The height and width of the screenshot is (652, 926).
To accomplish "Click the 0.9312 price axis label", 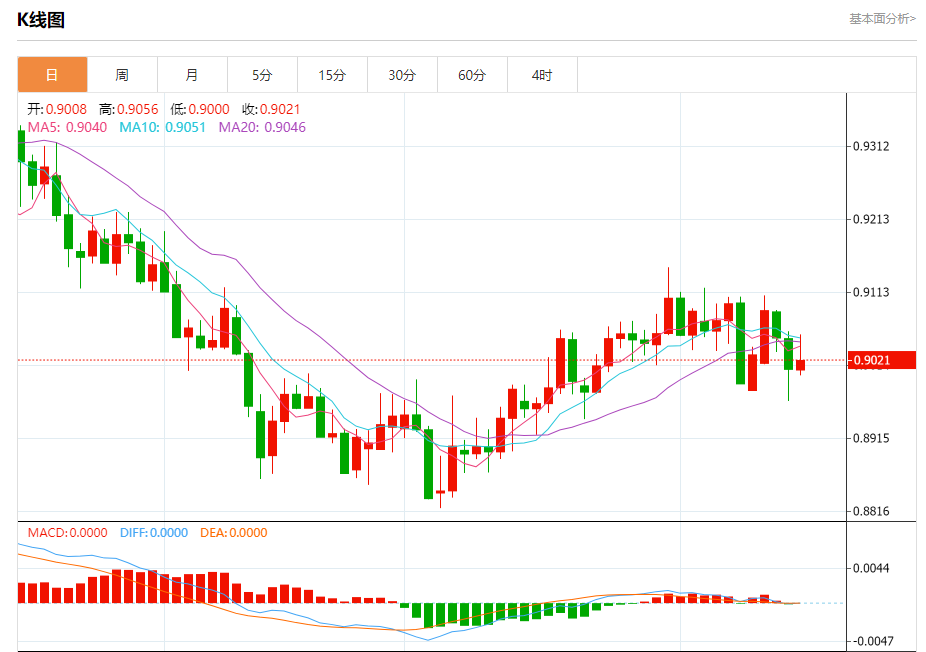I will click(871, 146).
